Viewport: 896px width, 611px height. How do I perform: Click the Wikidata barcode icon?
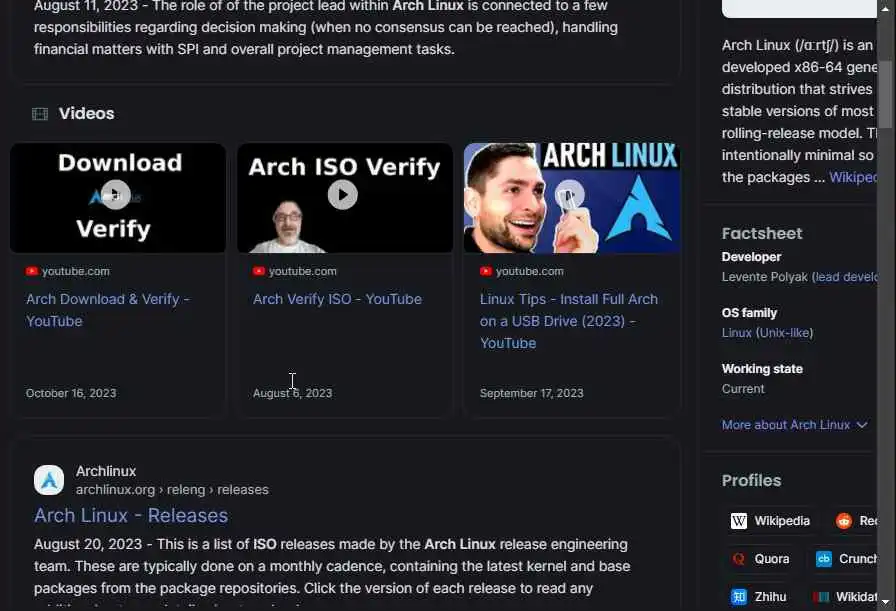[821, 597]
